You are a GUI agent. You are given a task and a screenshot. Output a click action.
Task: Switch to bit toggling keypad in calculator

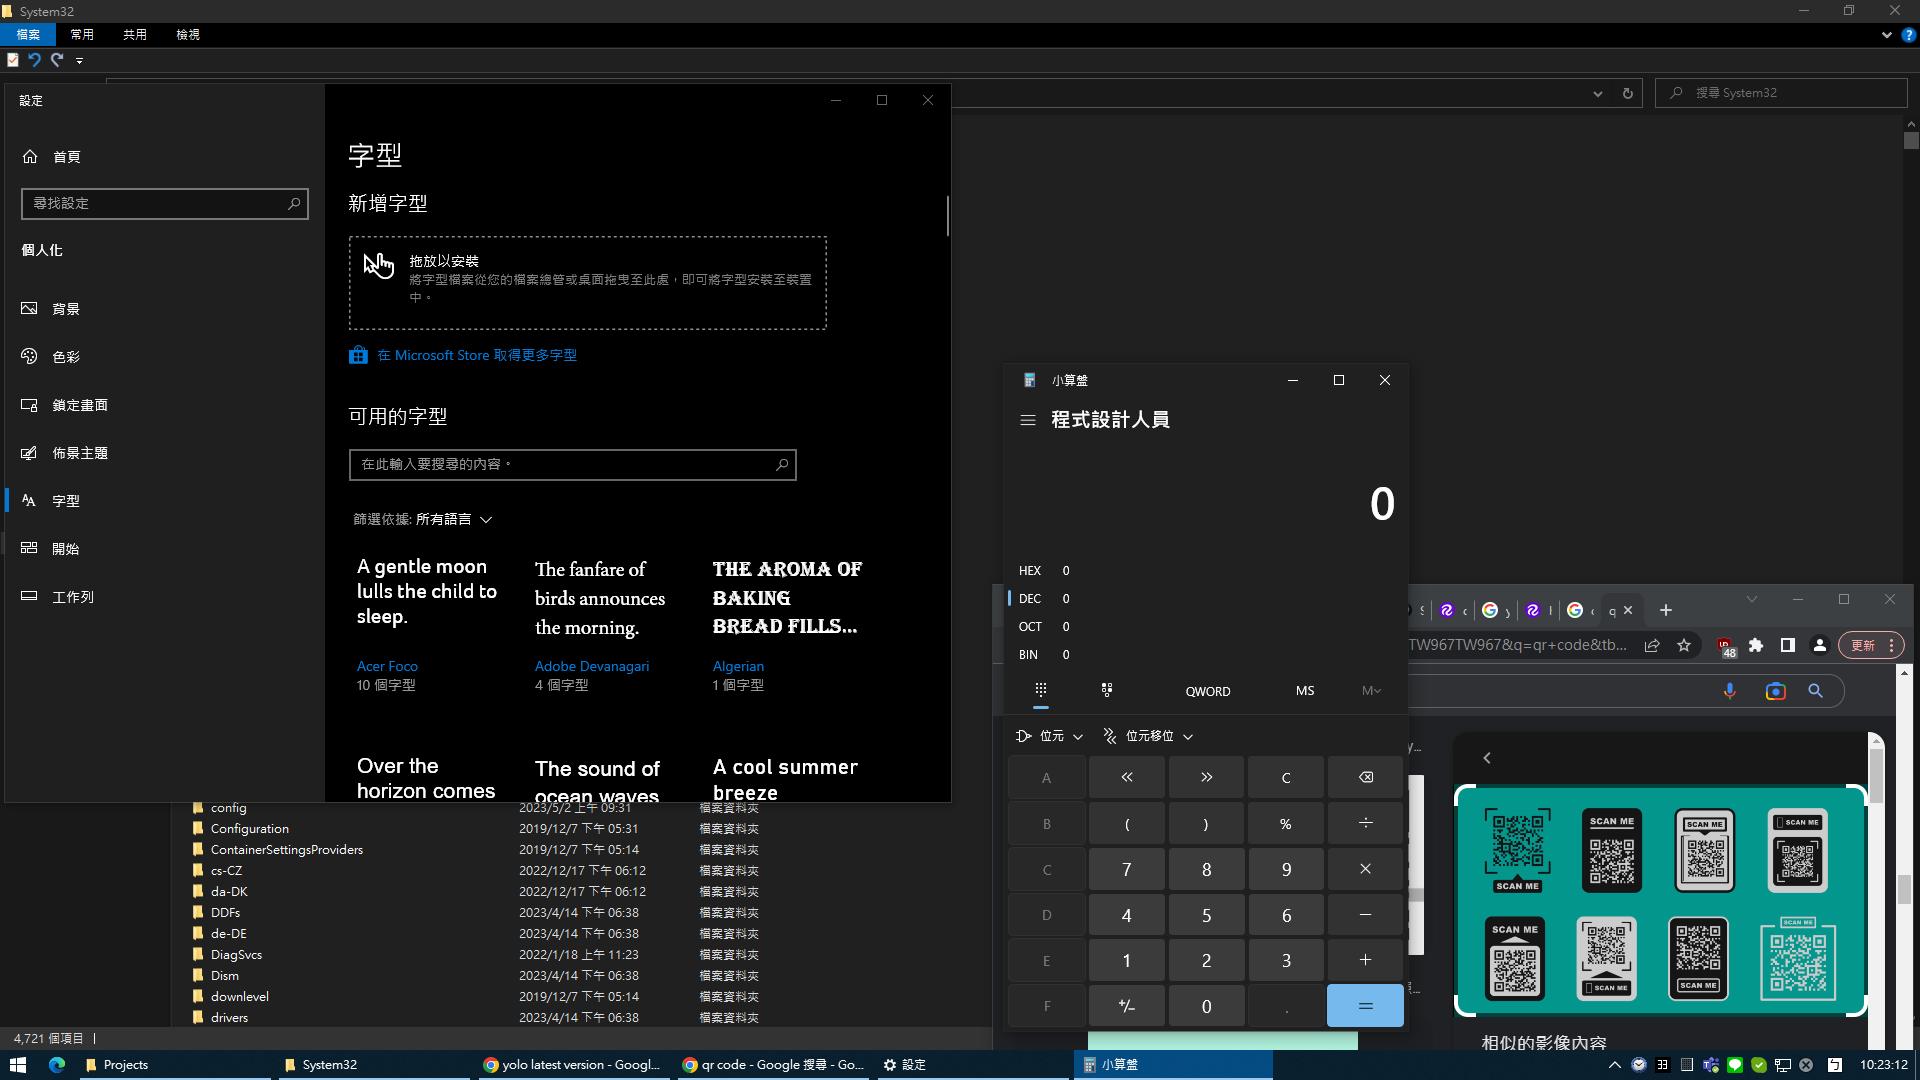1107,690
